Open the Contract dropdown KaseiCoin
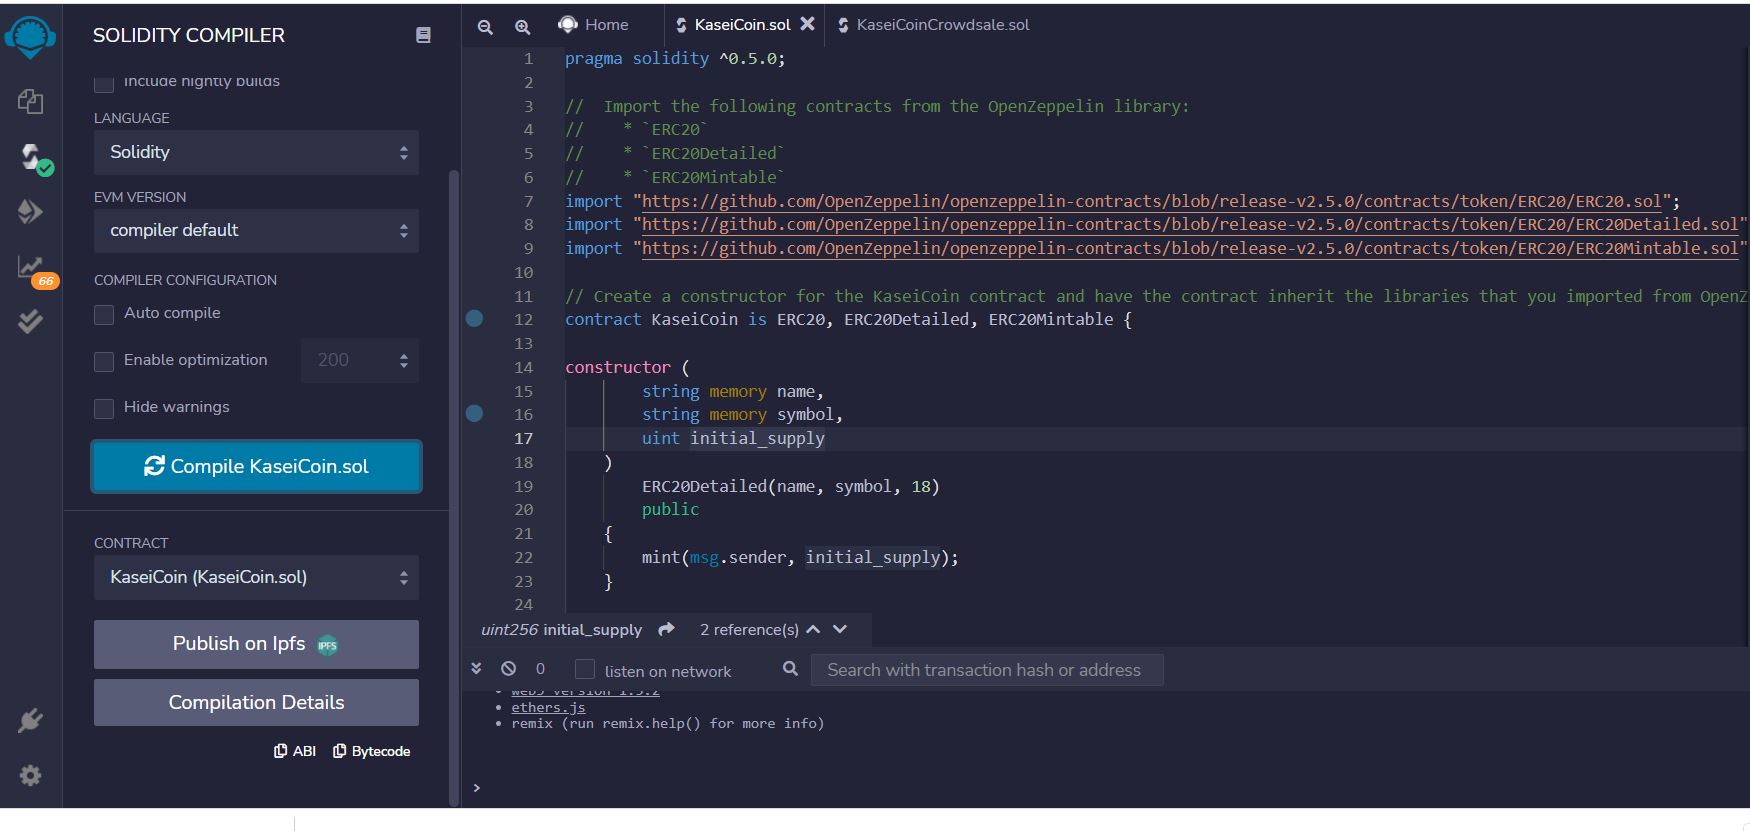The image size is (1750, 831). pyautogui.click(x=256, y=577)
